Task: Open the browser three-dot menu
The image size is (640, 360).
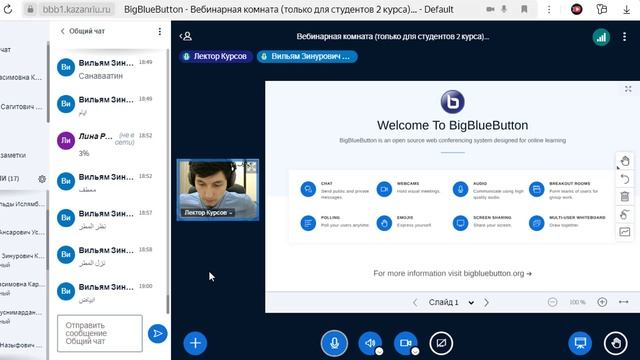Action: tap(549, 9)
